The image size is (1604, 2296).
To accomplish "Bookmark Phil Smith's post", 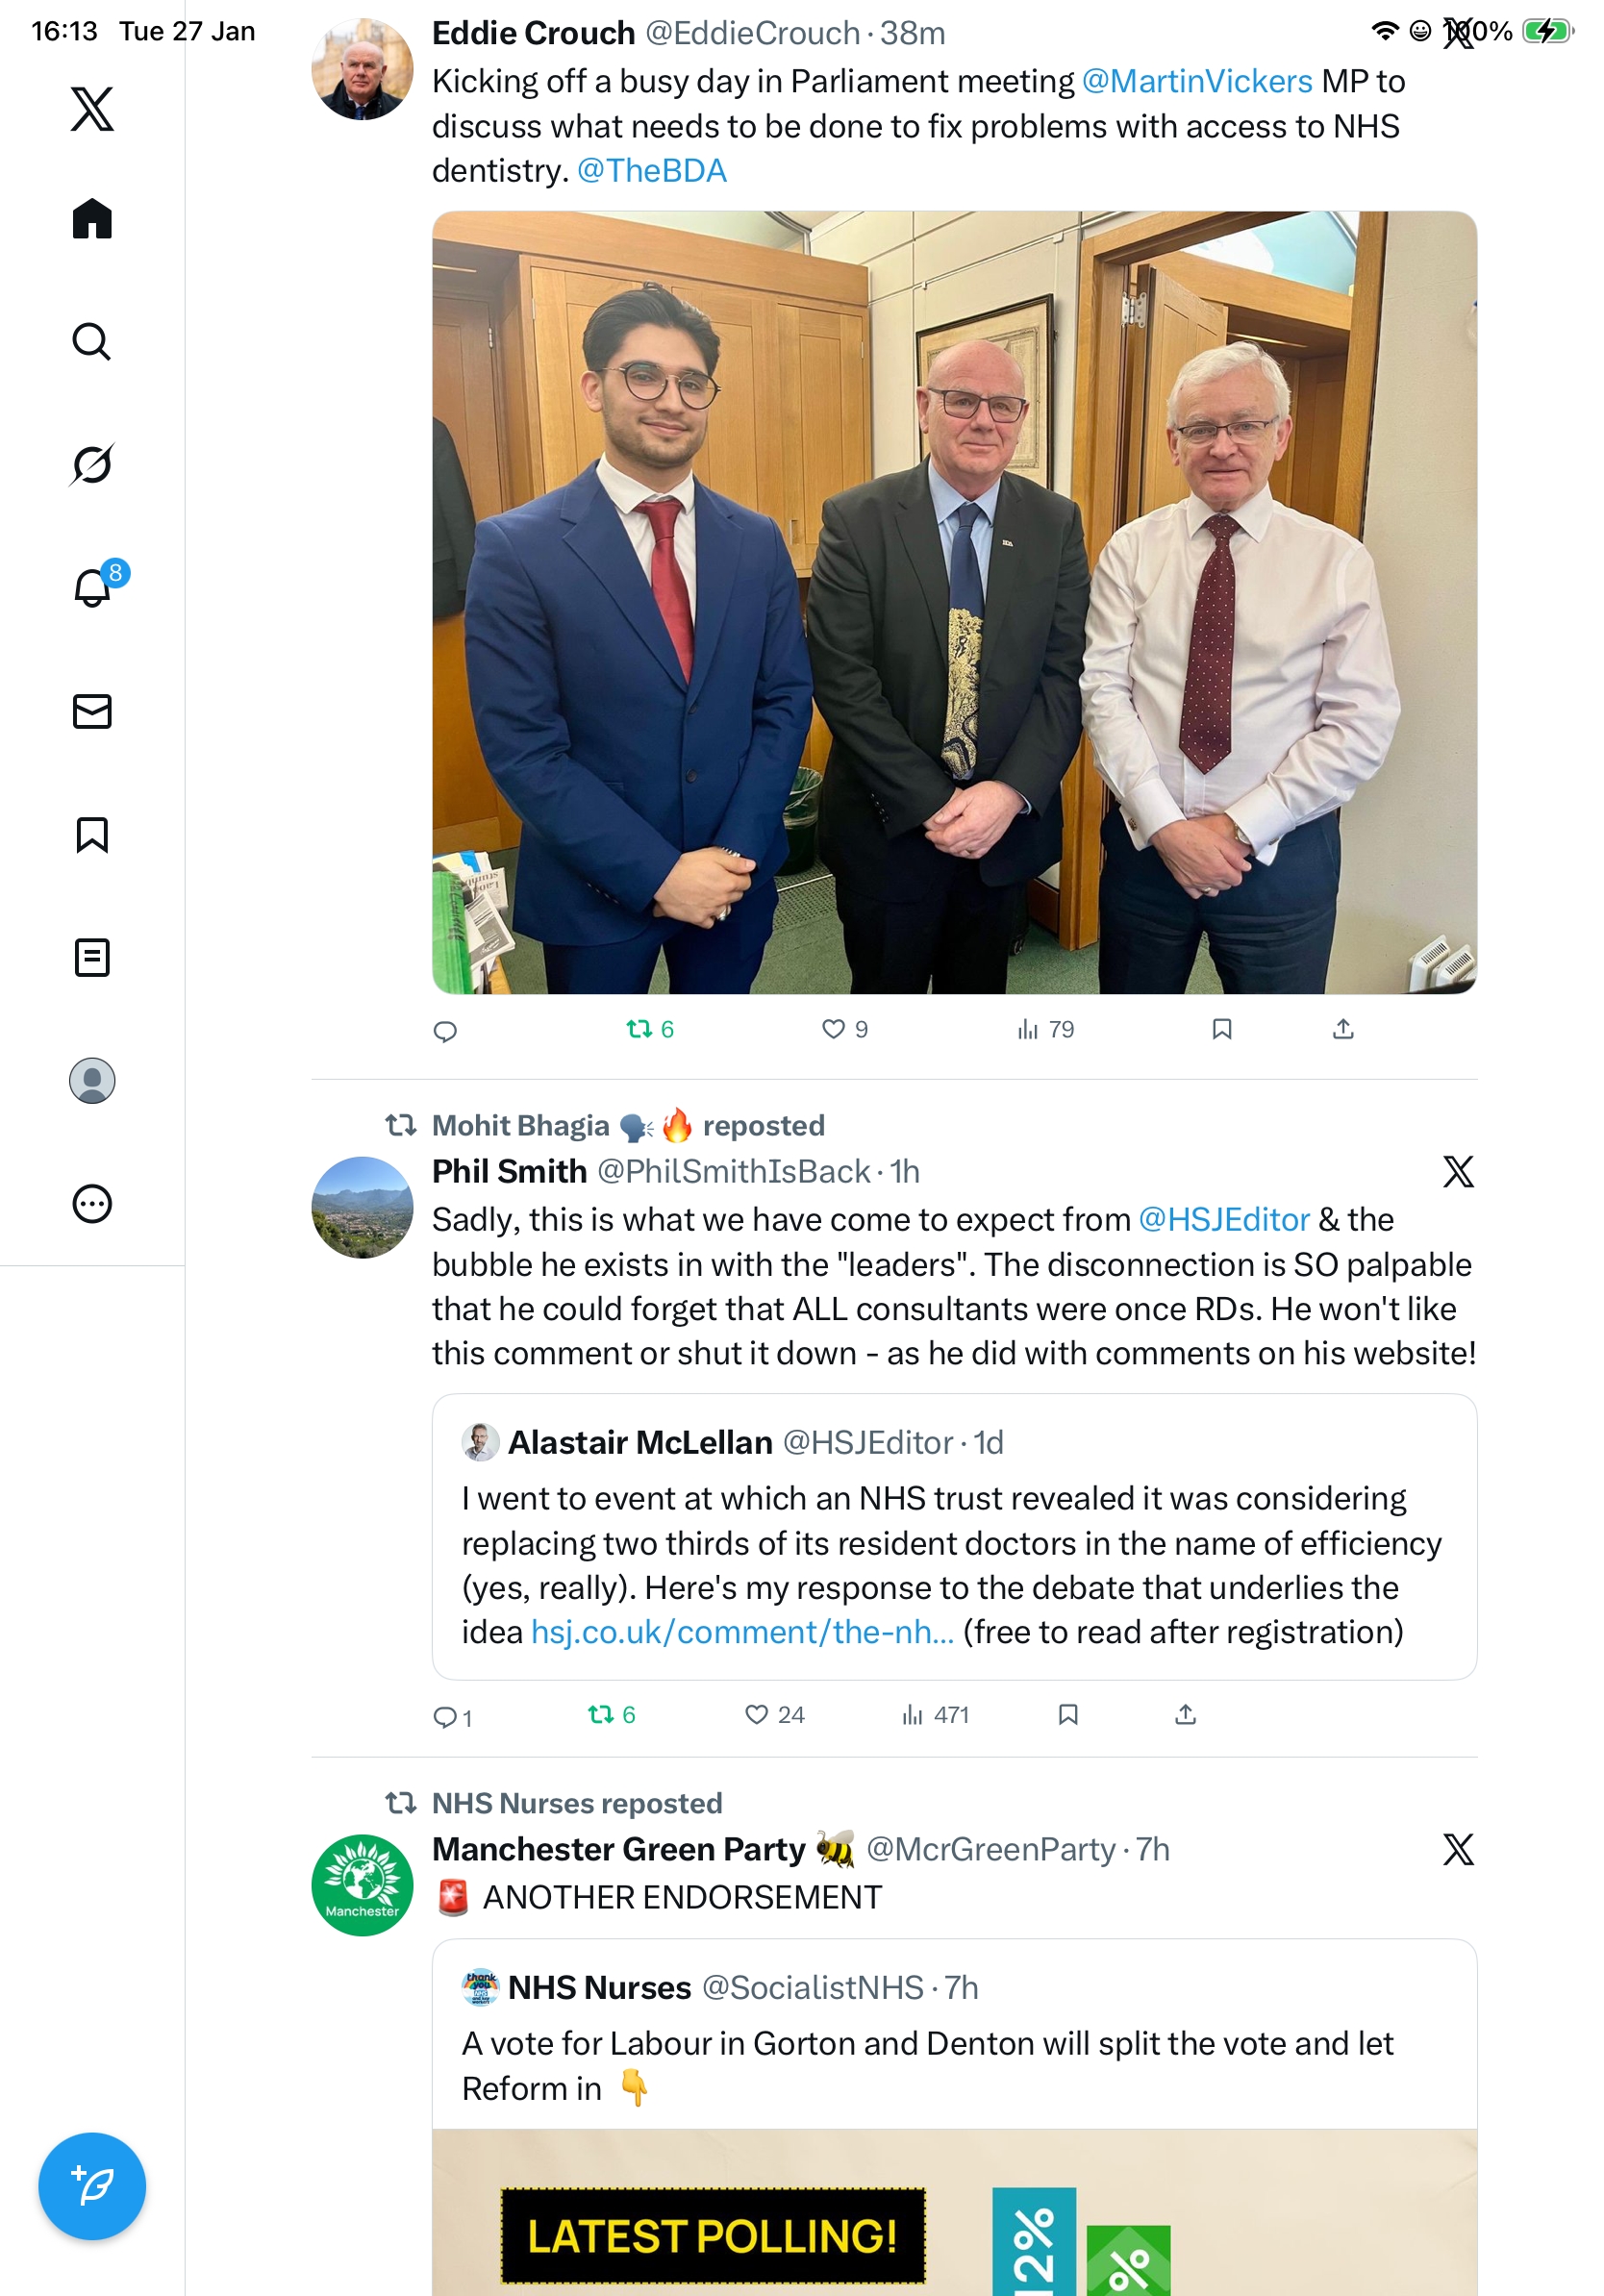I will pos(1068,1715).
